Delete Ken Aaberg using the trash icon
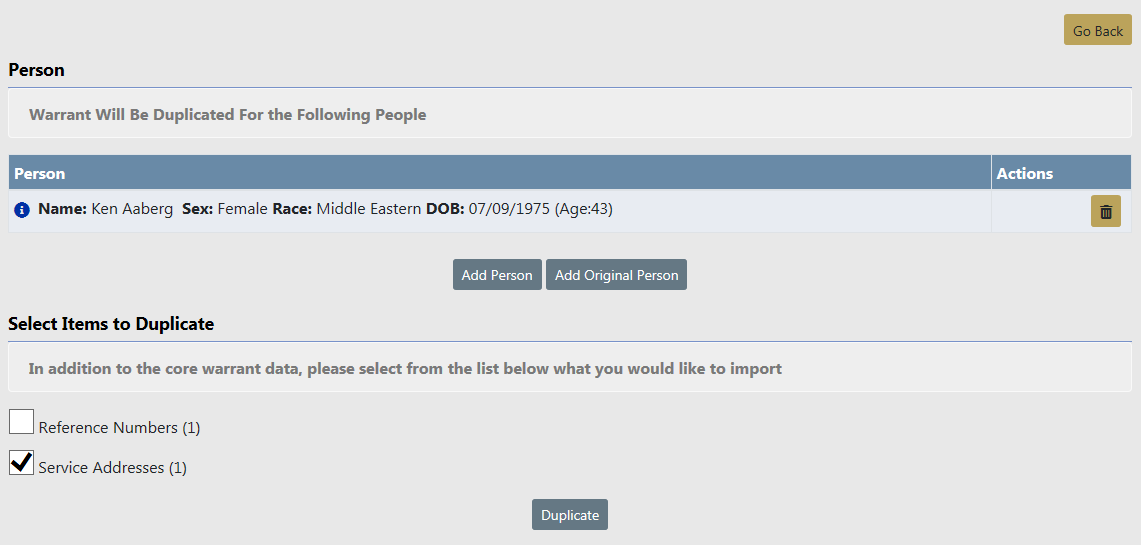 [1105, 211]
